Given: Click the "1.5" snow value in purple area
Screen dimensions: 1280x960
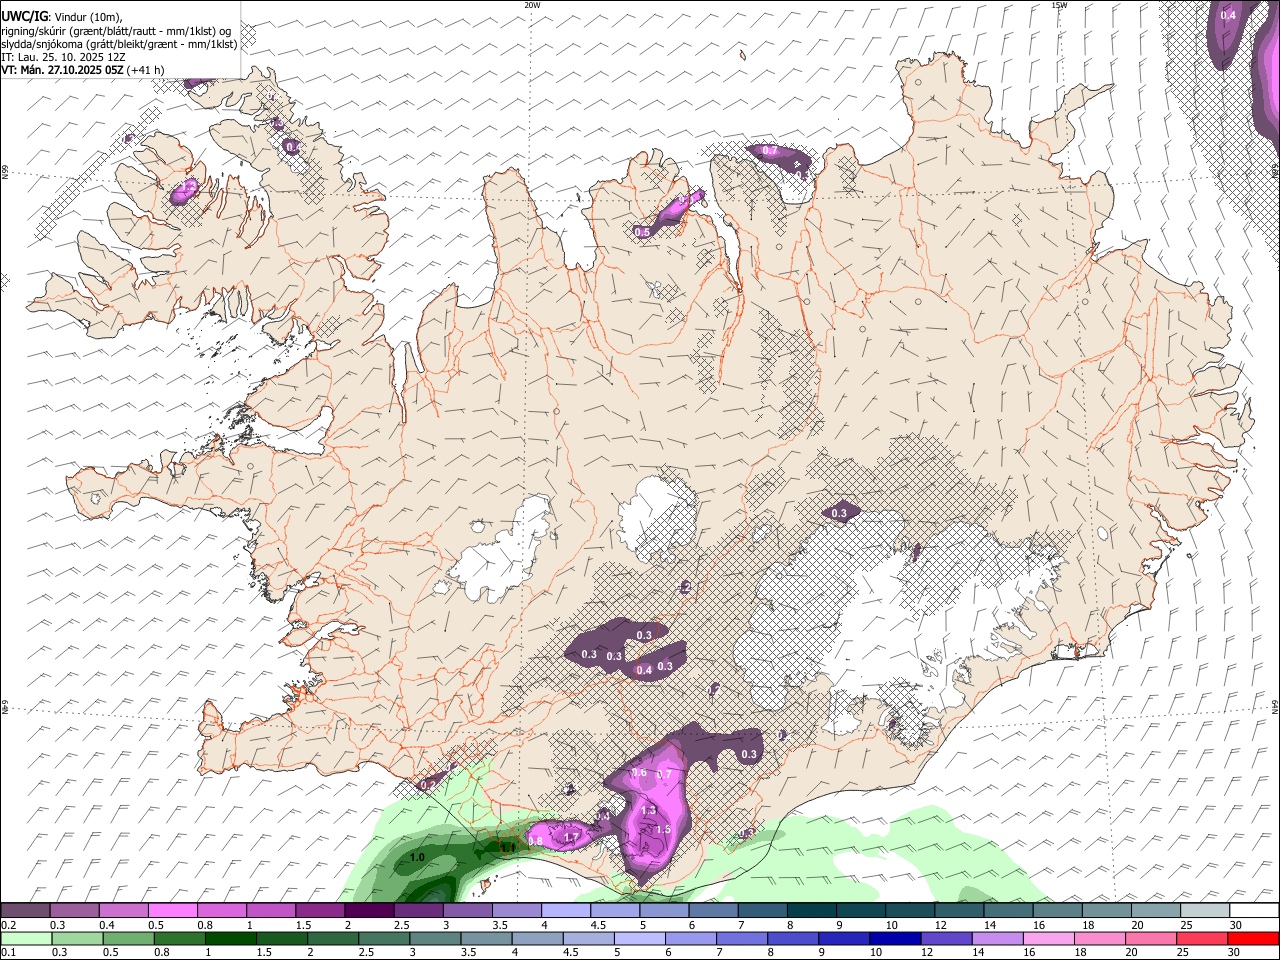Looking at the screenshot, I should pos(662,830).
